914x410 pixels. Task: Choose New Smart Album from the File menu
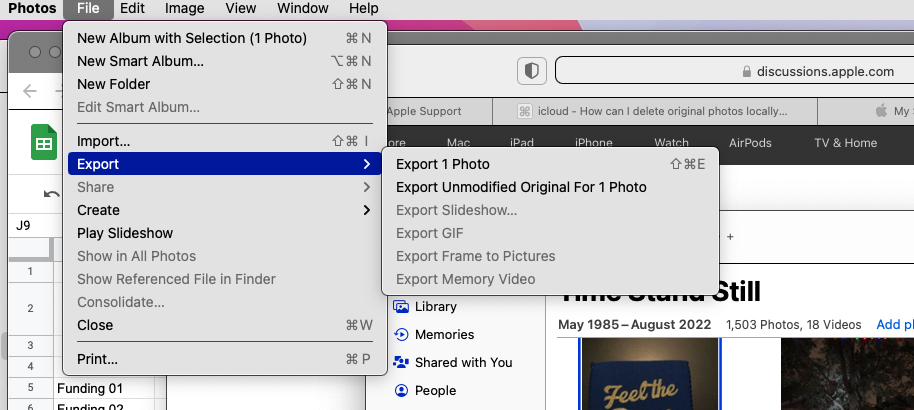(140, 61)
